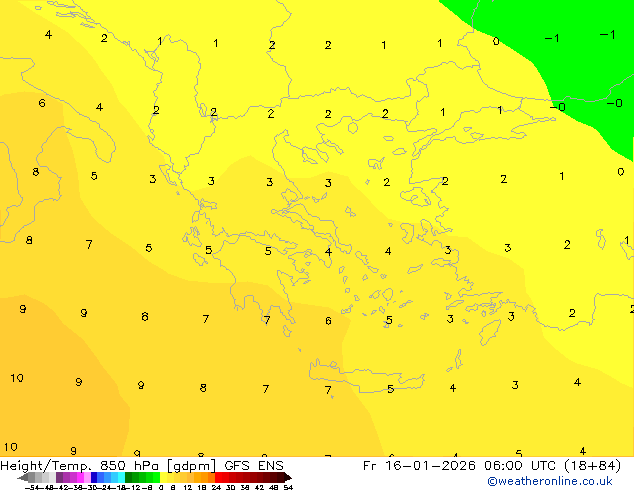The image size is (634, 490).
Task: Click the '-54' legend scale label
Action: [x=32, y=487]
